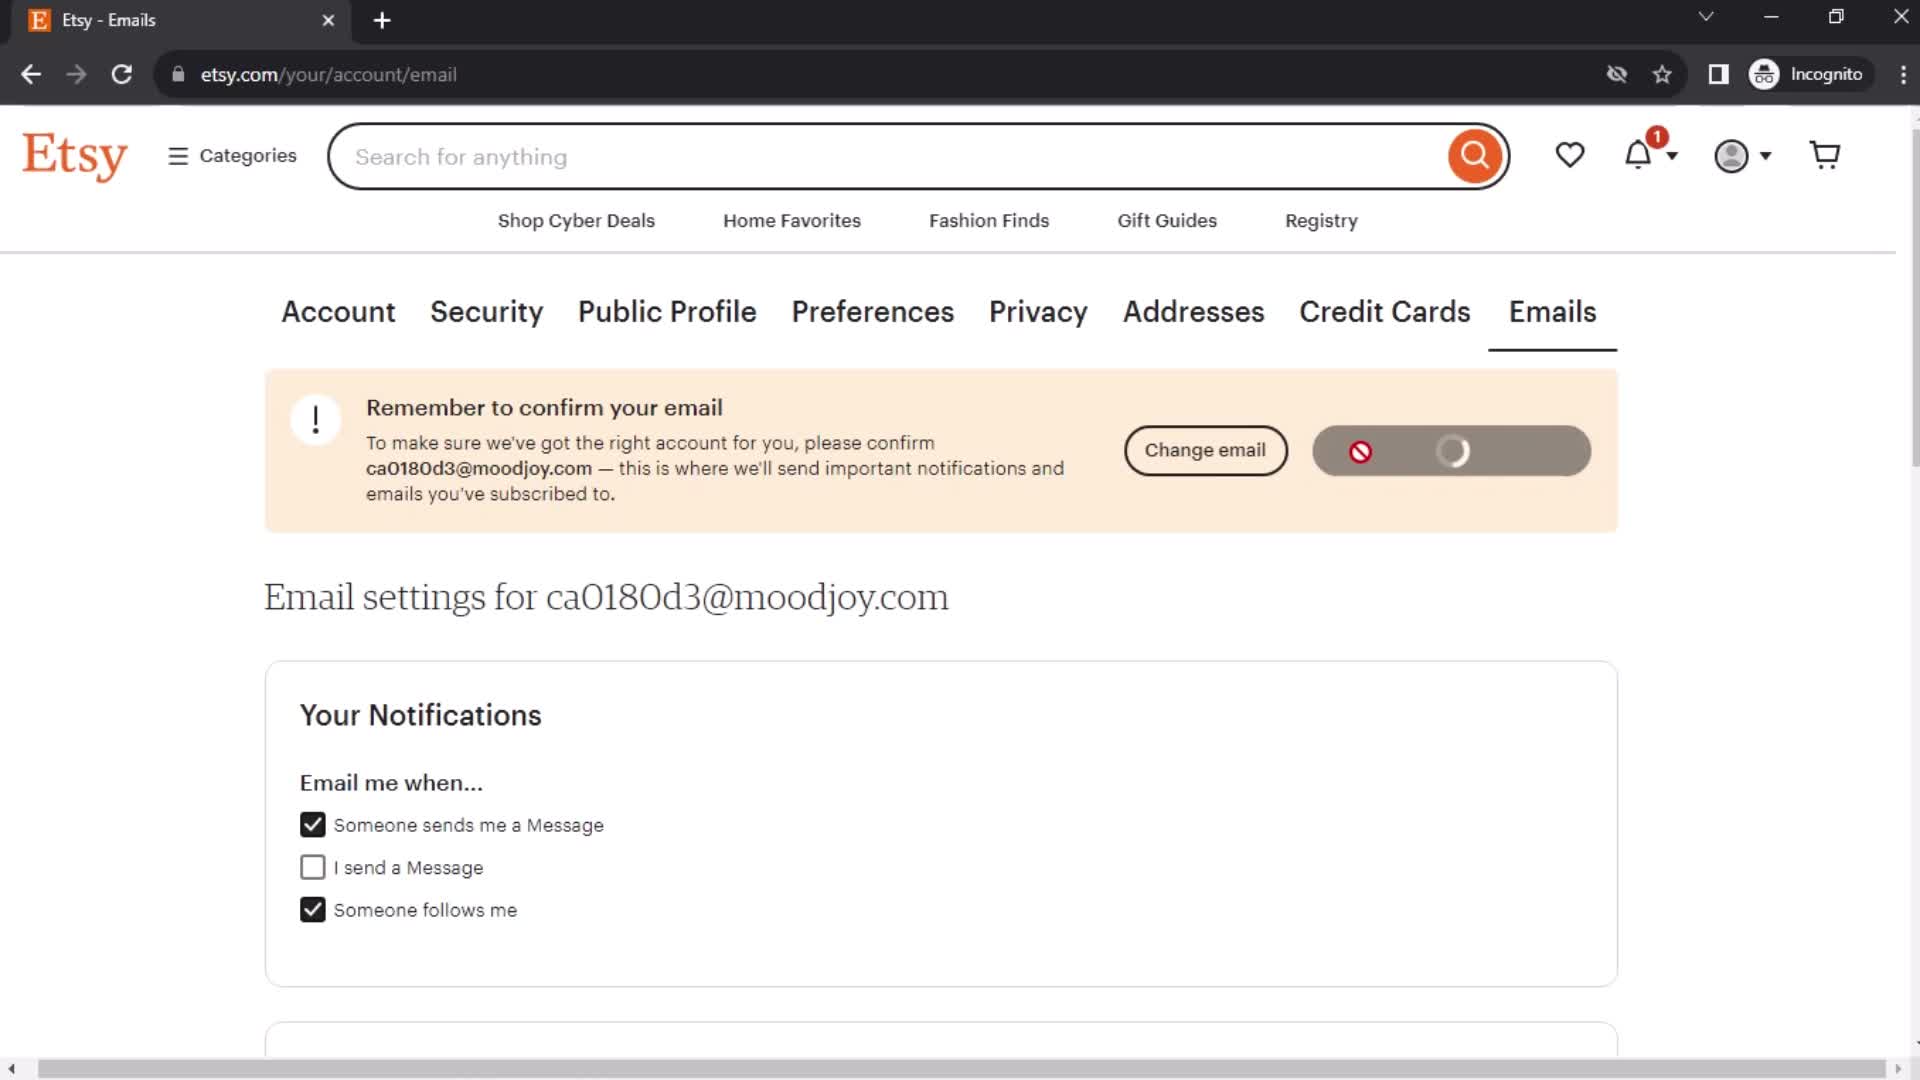Enable the 'I send a Message' checkbox
1920x1080 pixels.
pyautogui.click(x=314, y=868)
